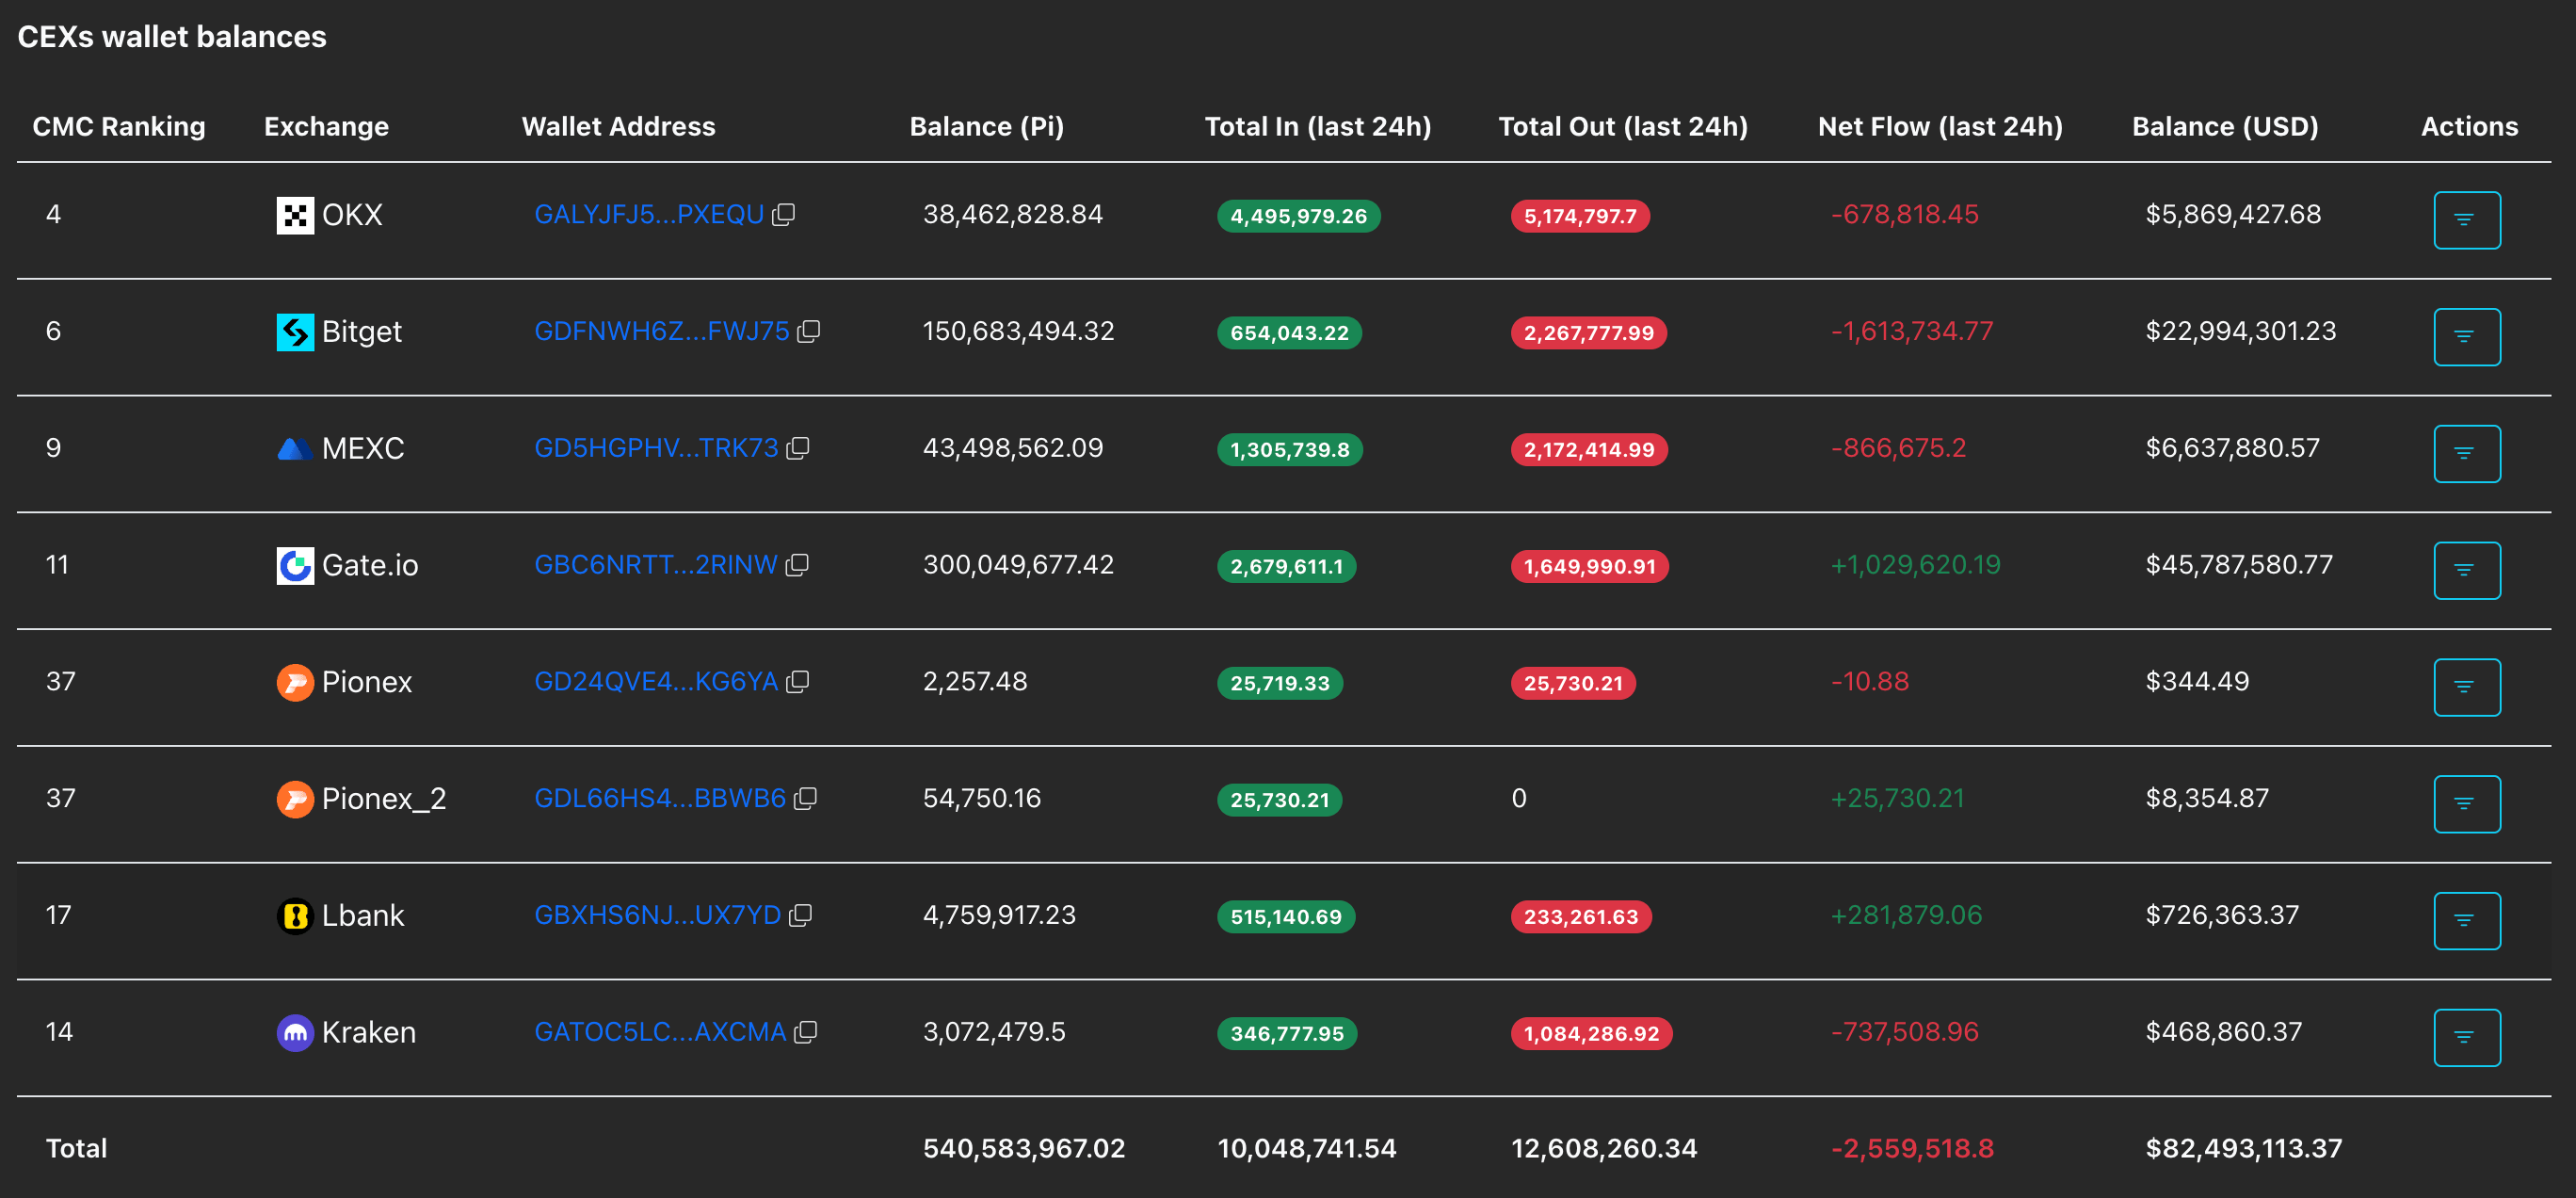Click OKX total out badge 5,174,797.7

1580,216
